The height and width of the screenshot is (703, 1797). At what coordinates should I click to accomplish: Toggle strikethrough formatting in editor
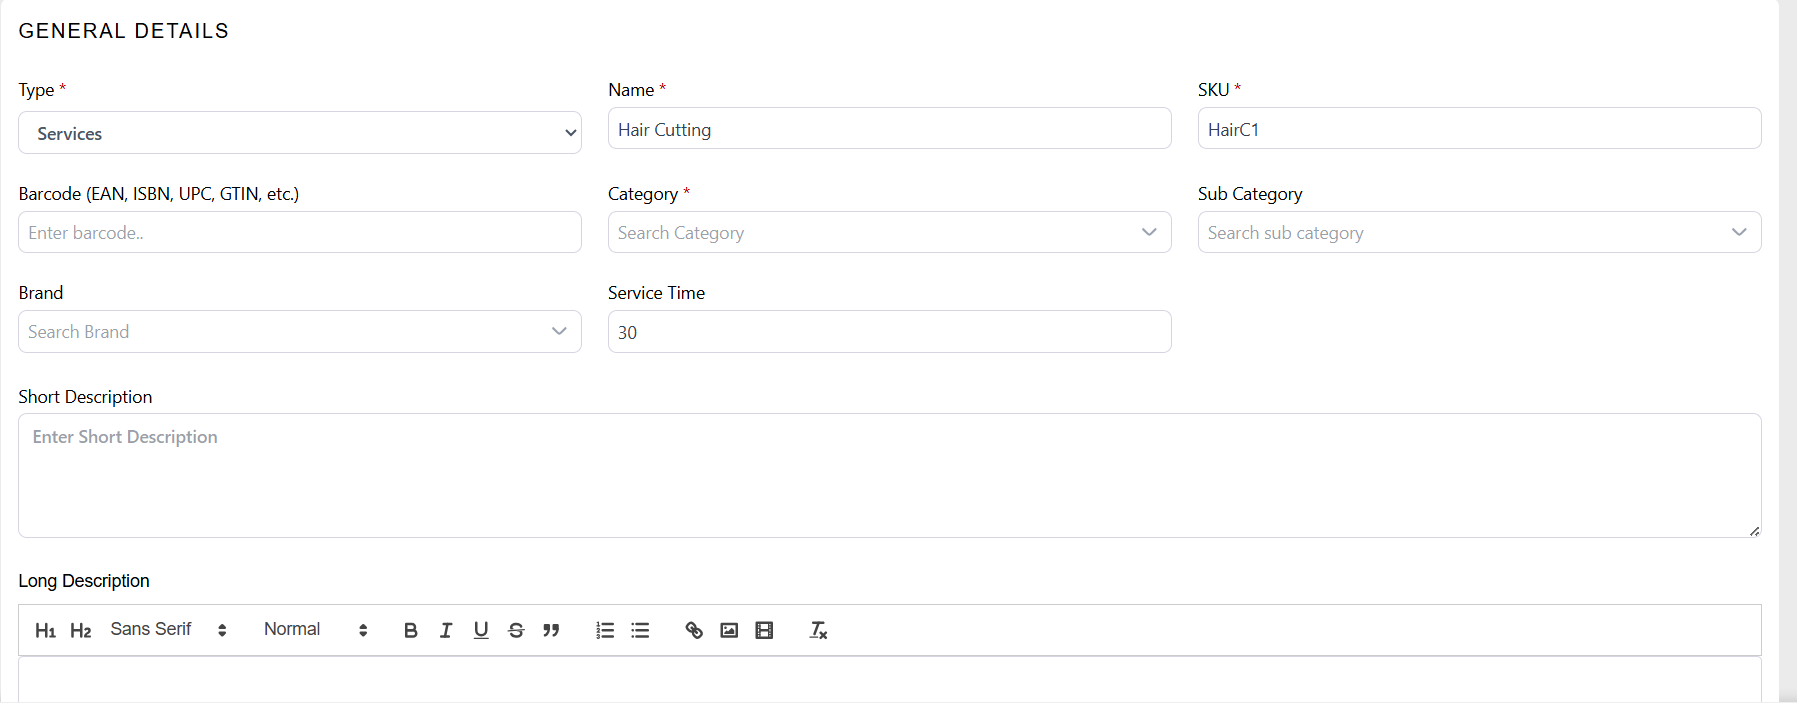(x=516, y=630)
